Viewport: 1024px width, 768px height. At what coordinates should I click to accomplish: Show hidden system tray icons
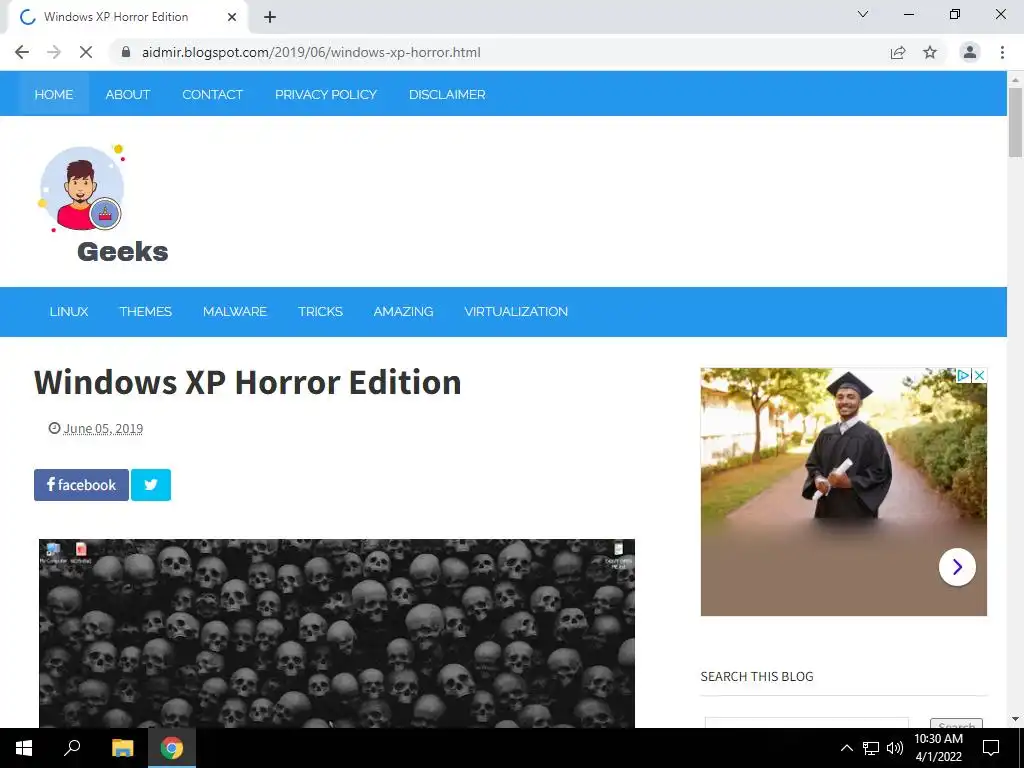pos(846,748)
